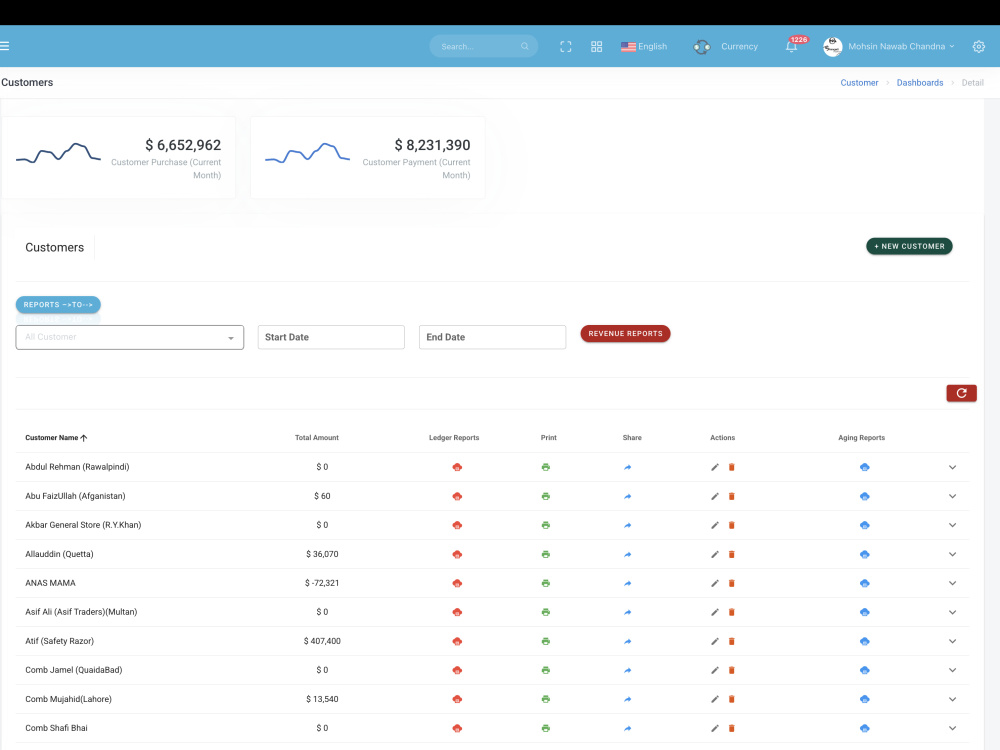Share Atif (Safety Razor) record
Viewport: 1000px width, 750px height.
(x=628, y=642)
